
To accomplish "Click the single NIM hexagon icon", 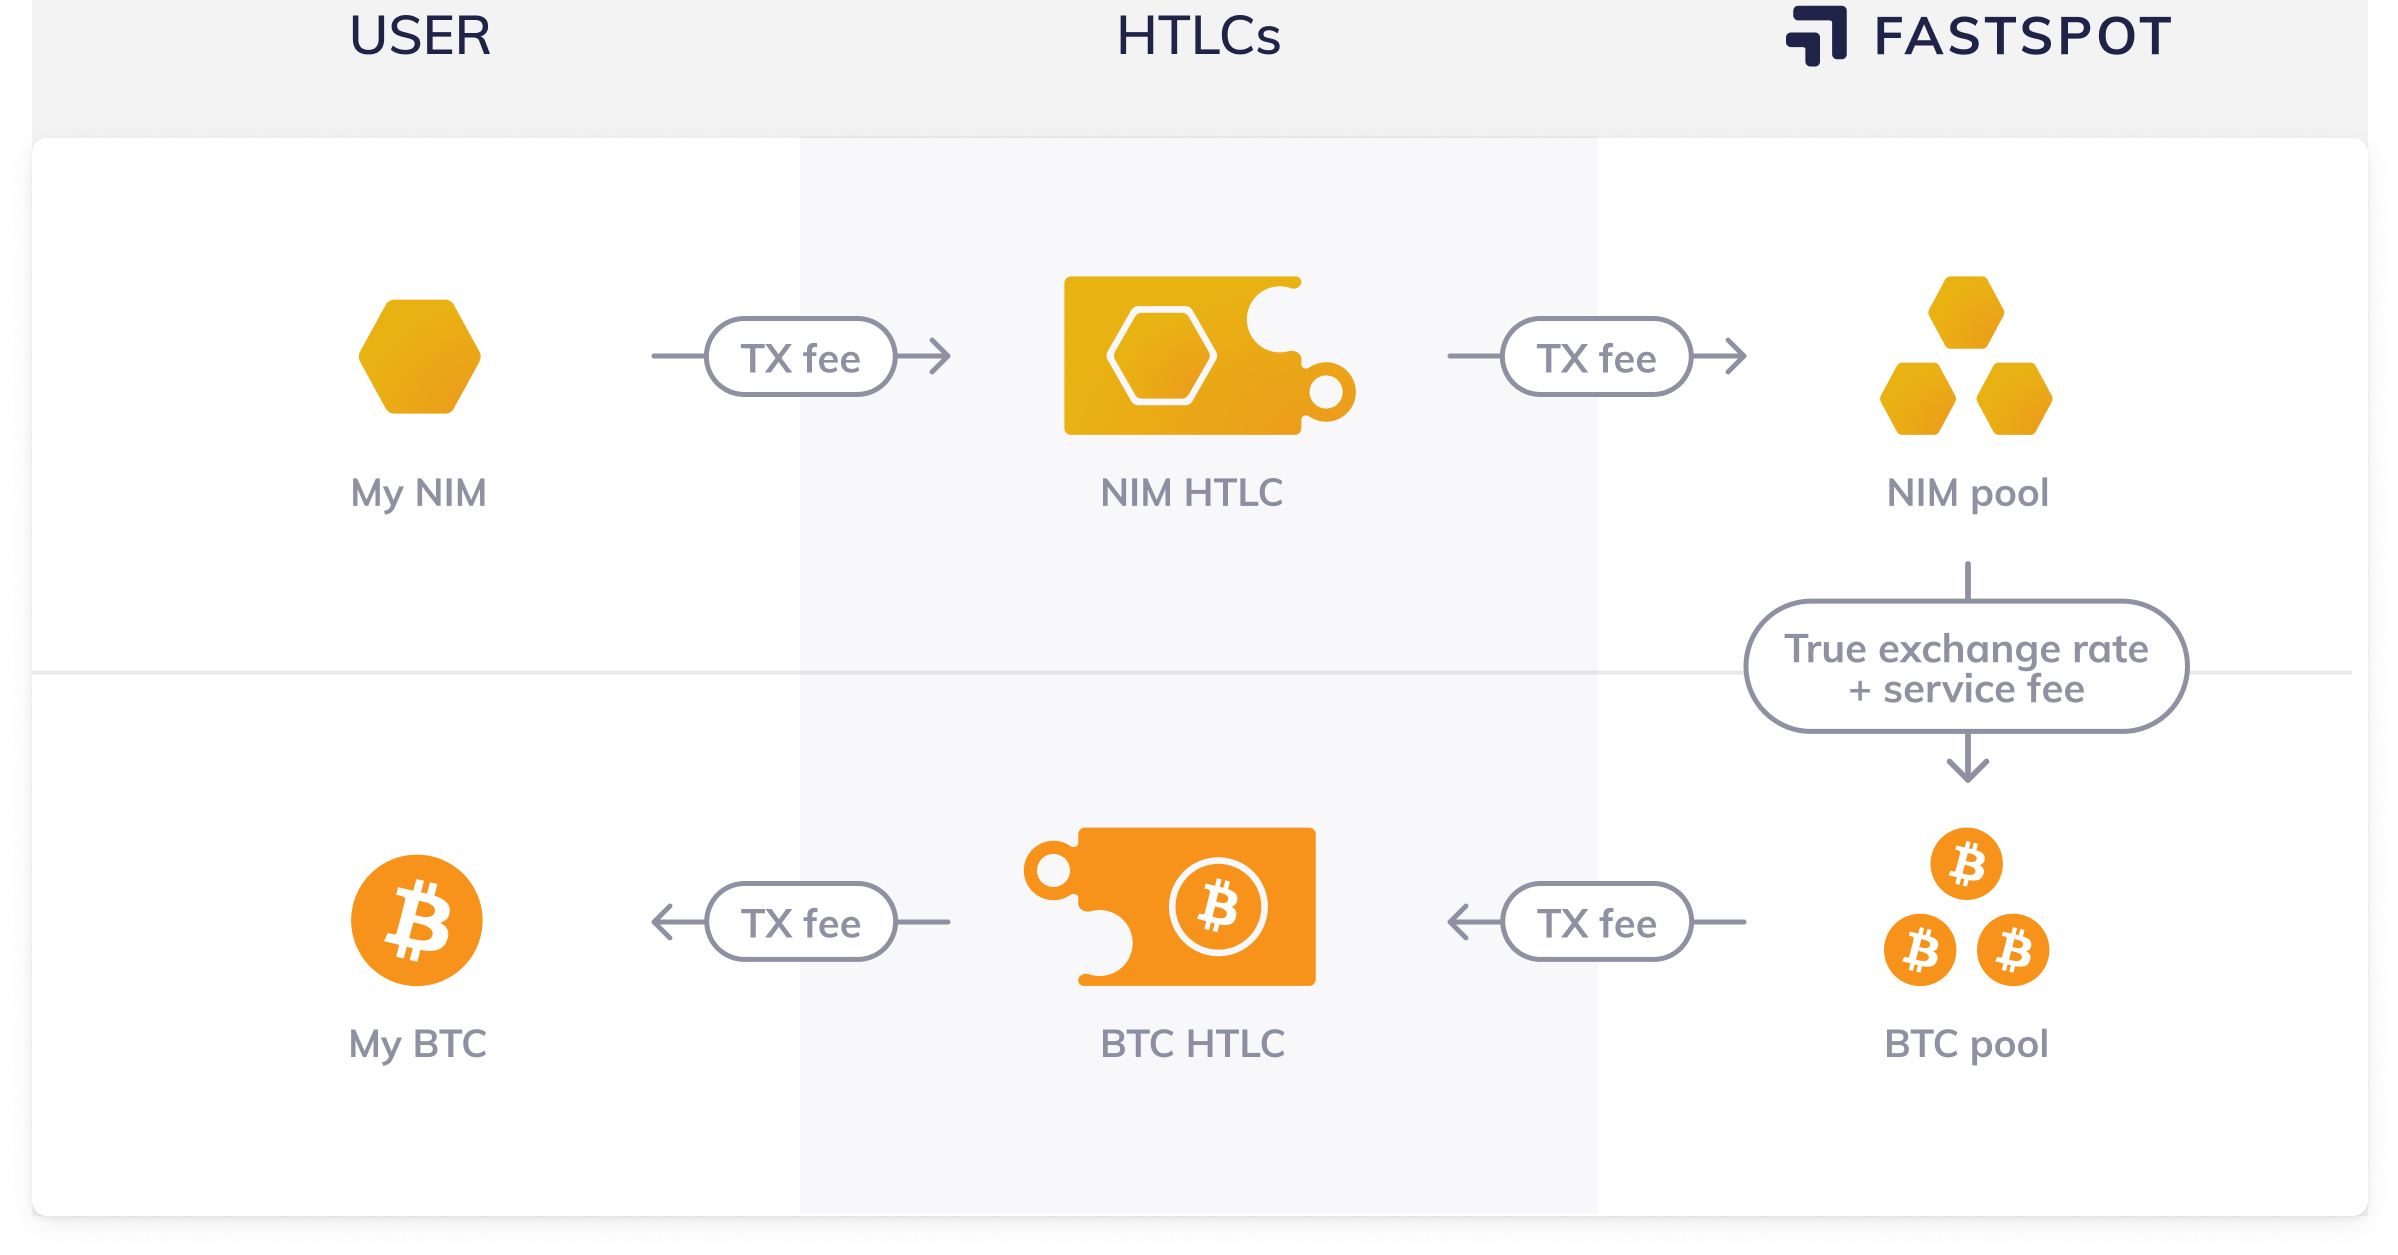I will click(x=420, y=357).
